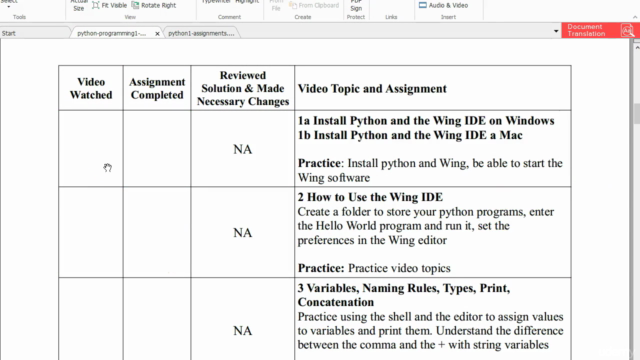Image resolution: width=640 pixels, height=360 pixels.
Task: Open the Audio & Video insert tool
Action: tap(443, 5)
